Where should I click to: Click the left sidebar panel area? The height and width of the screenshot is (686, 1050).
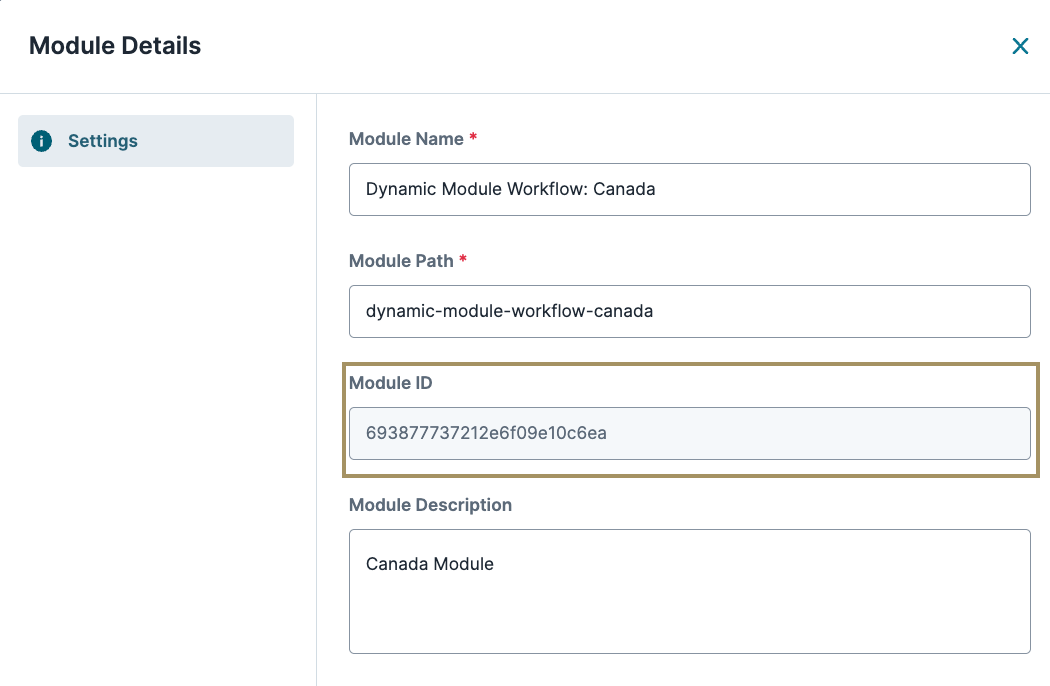click(155, 400)
